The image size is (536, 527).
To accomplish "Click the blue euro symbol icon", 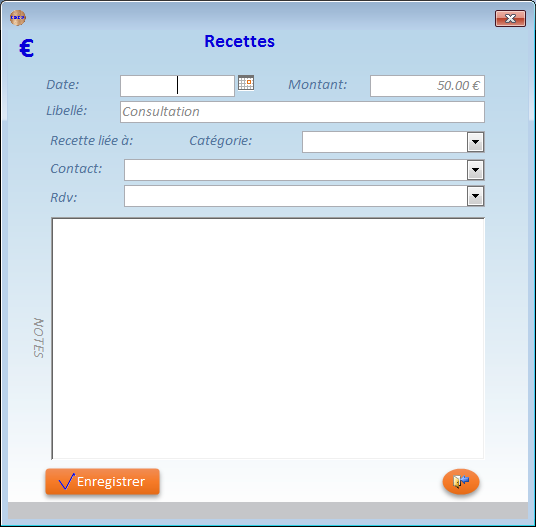I will 26,48.
